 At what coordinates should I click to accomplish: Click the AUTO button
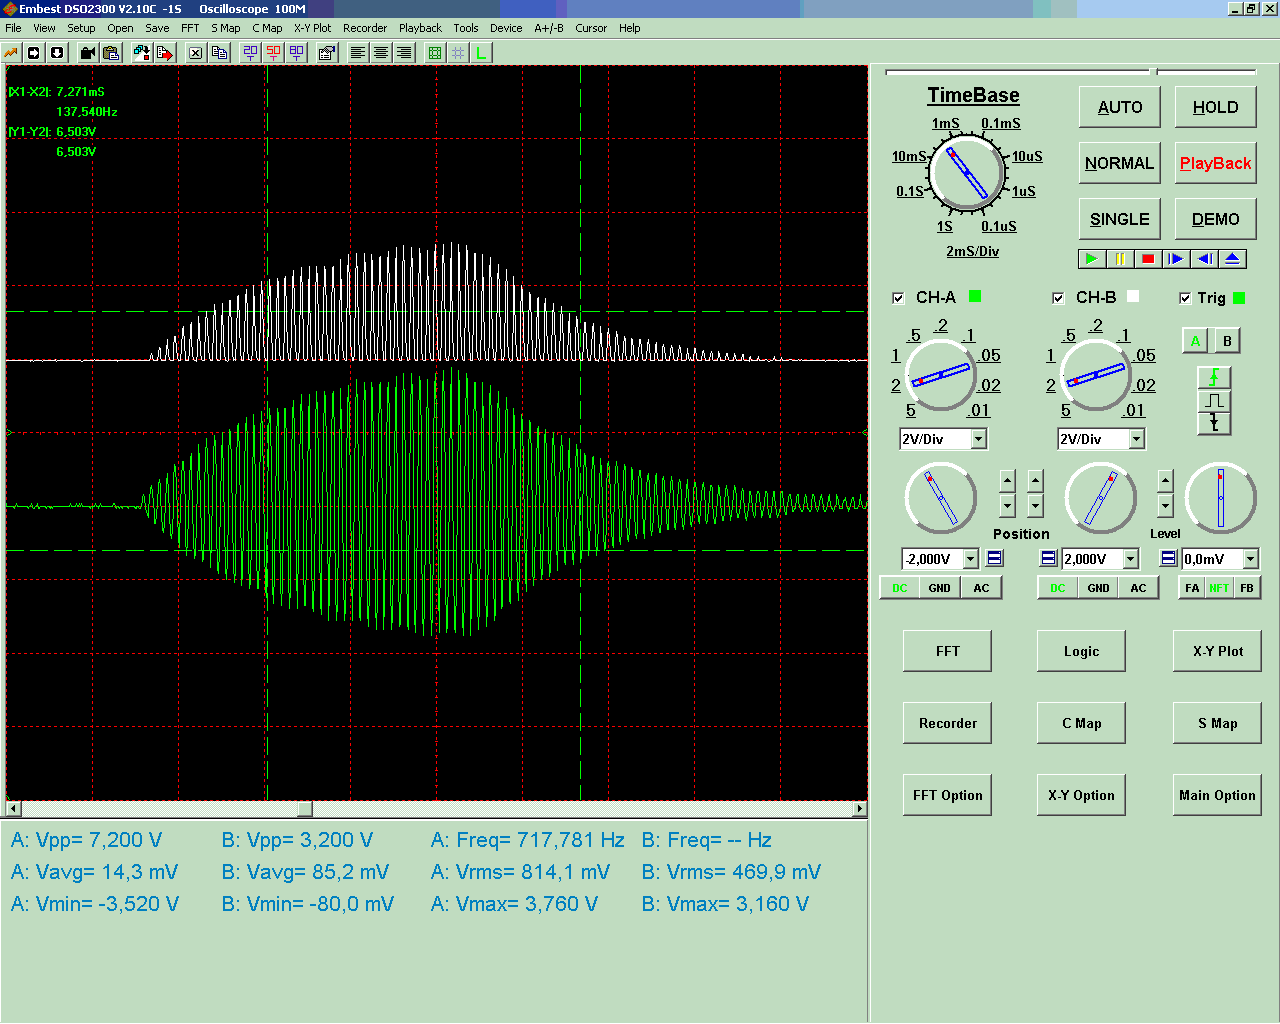pyautogui.click(x=1120, y=107)
